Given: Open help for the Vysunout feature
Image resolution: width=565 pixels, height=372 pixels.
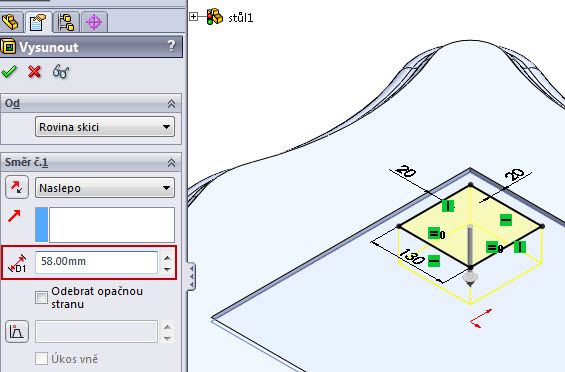Looking at the screenshot, I should click(172, 46).
